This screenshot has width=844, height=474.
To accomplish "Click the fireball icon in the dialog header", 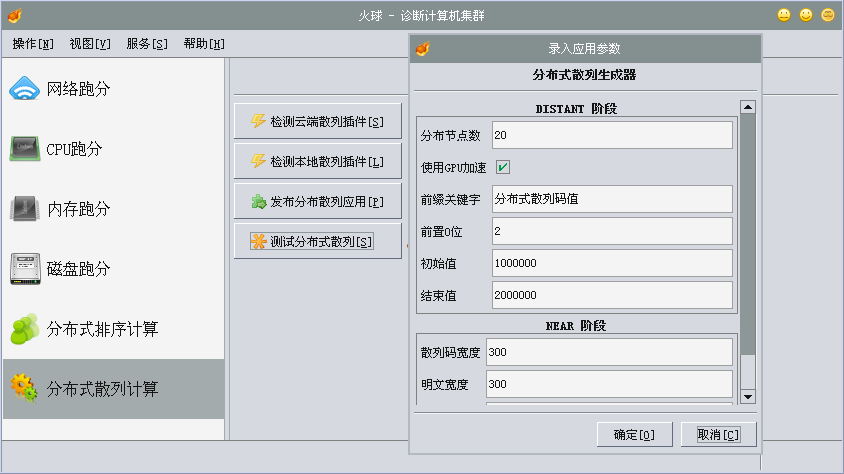I will click(x=423, y=48).
